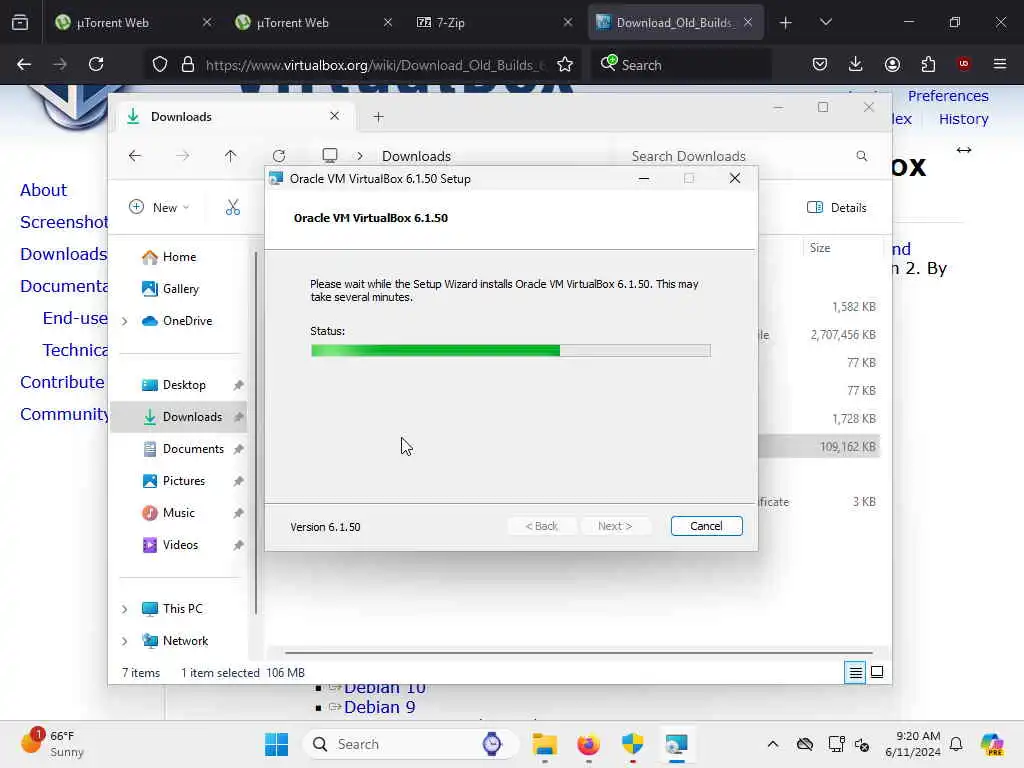Viewport: 1024px width, 768px height.
Task: Open File Explorer from the taskbar
Action: [545, 744]
